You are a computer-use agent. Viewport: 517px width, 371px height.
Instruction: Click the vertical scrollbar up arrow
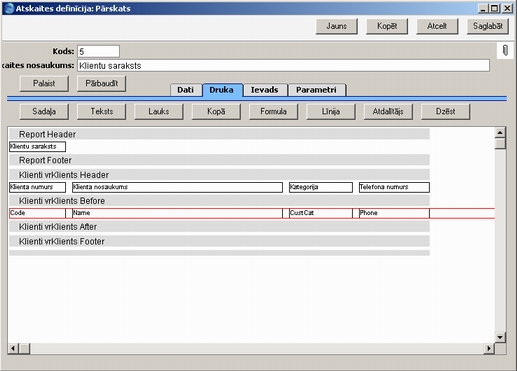(500, 133)
